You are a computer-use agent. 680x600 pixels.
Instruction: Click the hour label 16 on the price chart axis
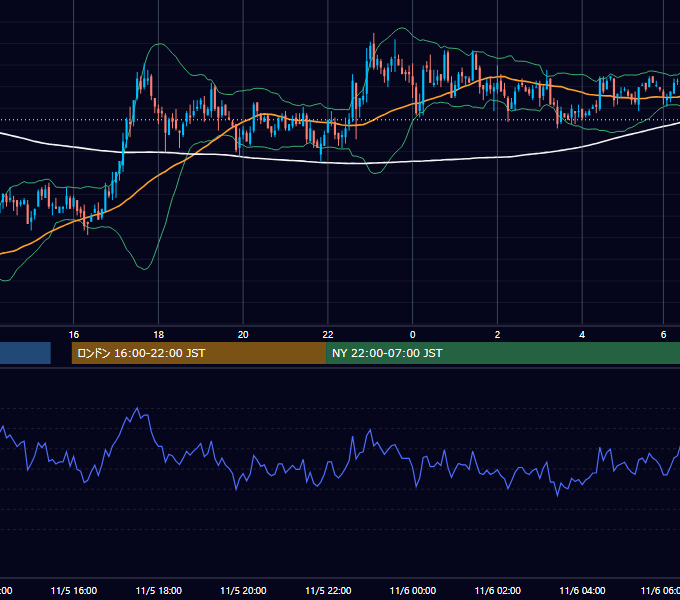pos(74,335)
